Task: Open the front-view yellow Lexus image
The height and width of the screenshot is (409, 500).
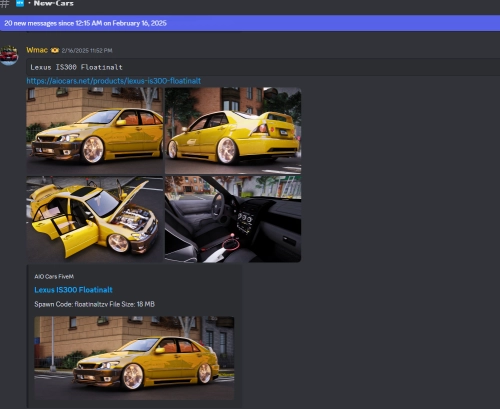Action: coord(95,131)
